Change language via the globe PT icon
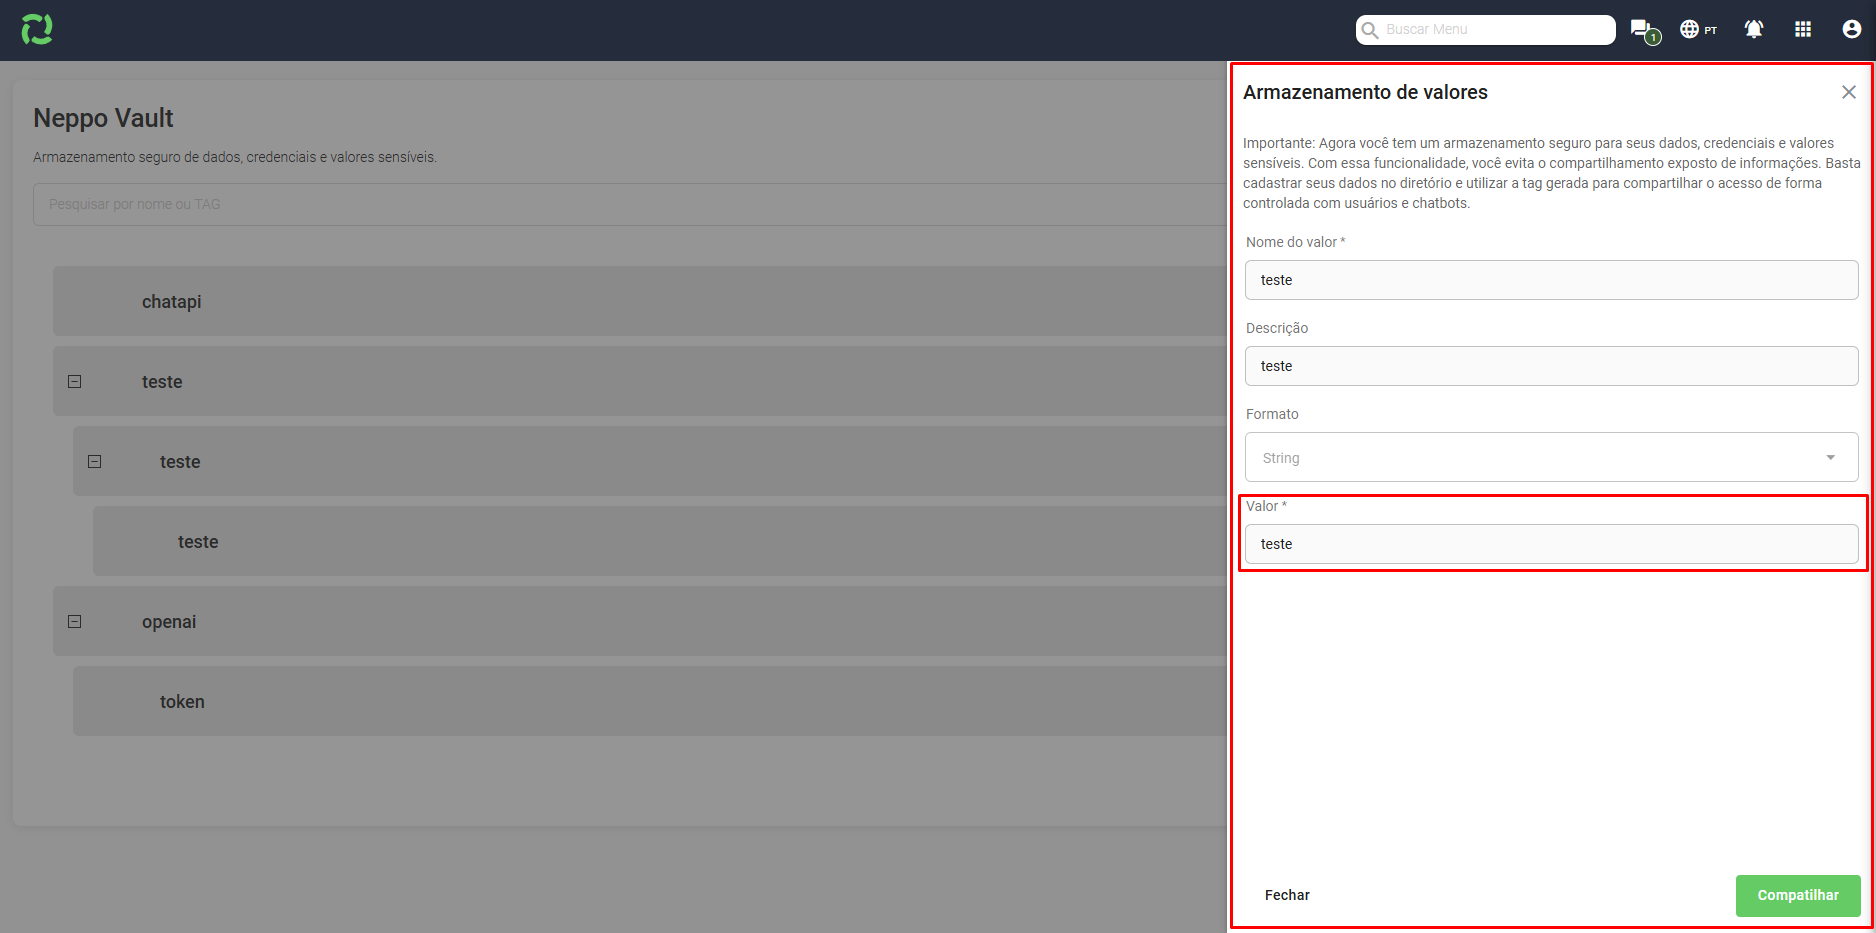The height and width of the screenshot is (933, 1876). [x=1698, y=29]
